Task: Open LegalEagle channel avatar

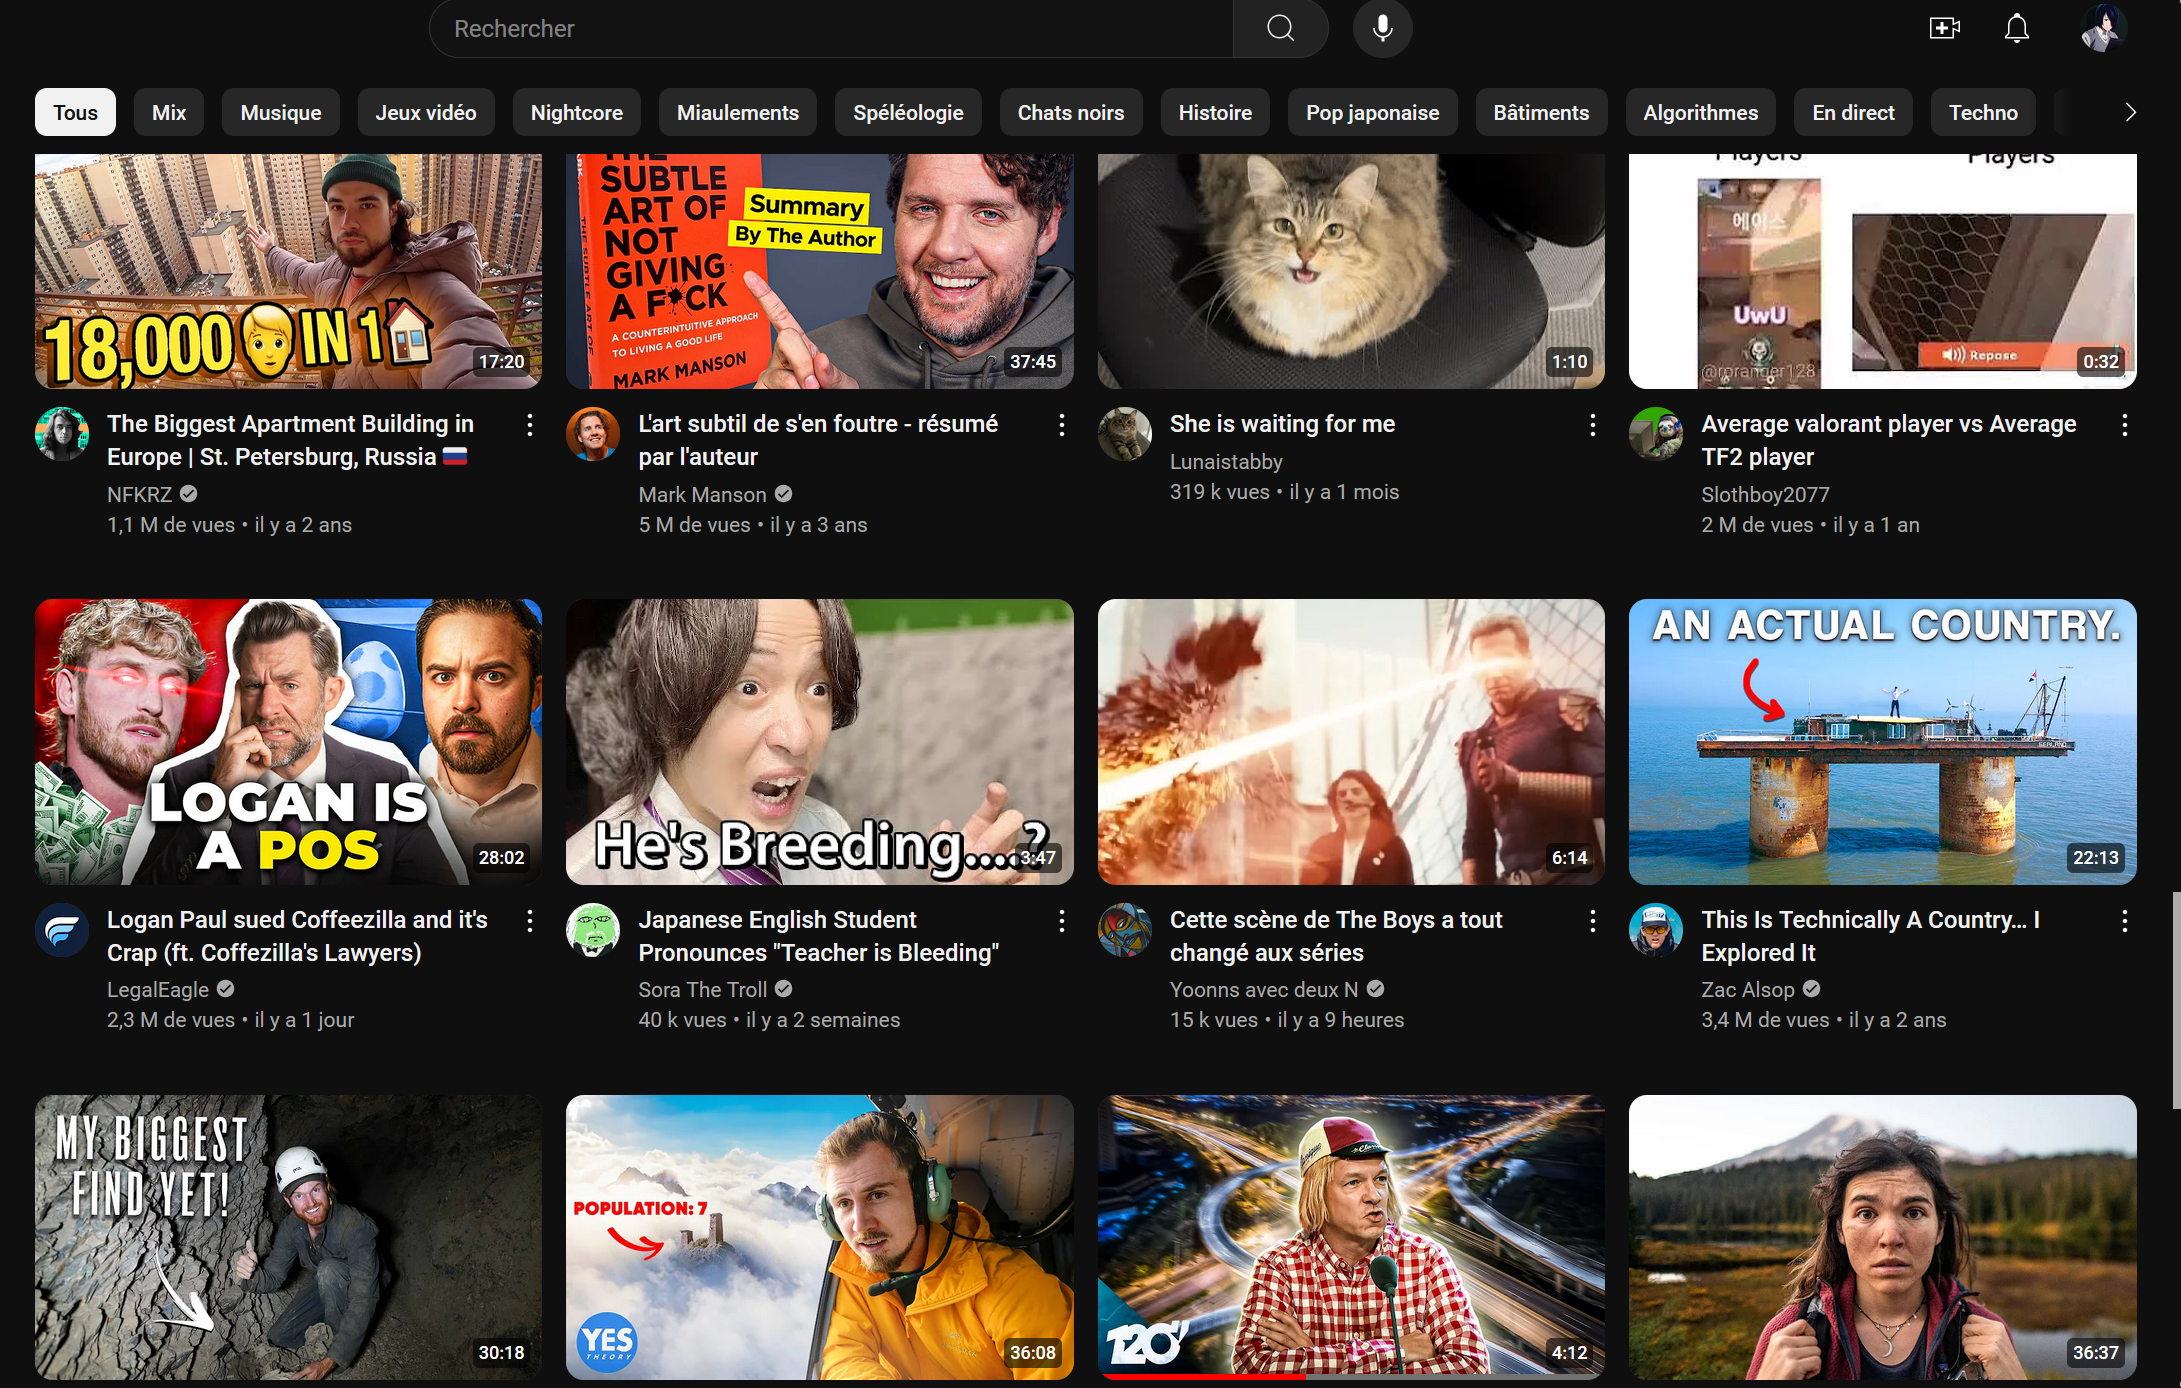Action: tap(62, 930)
